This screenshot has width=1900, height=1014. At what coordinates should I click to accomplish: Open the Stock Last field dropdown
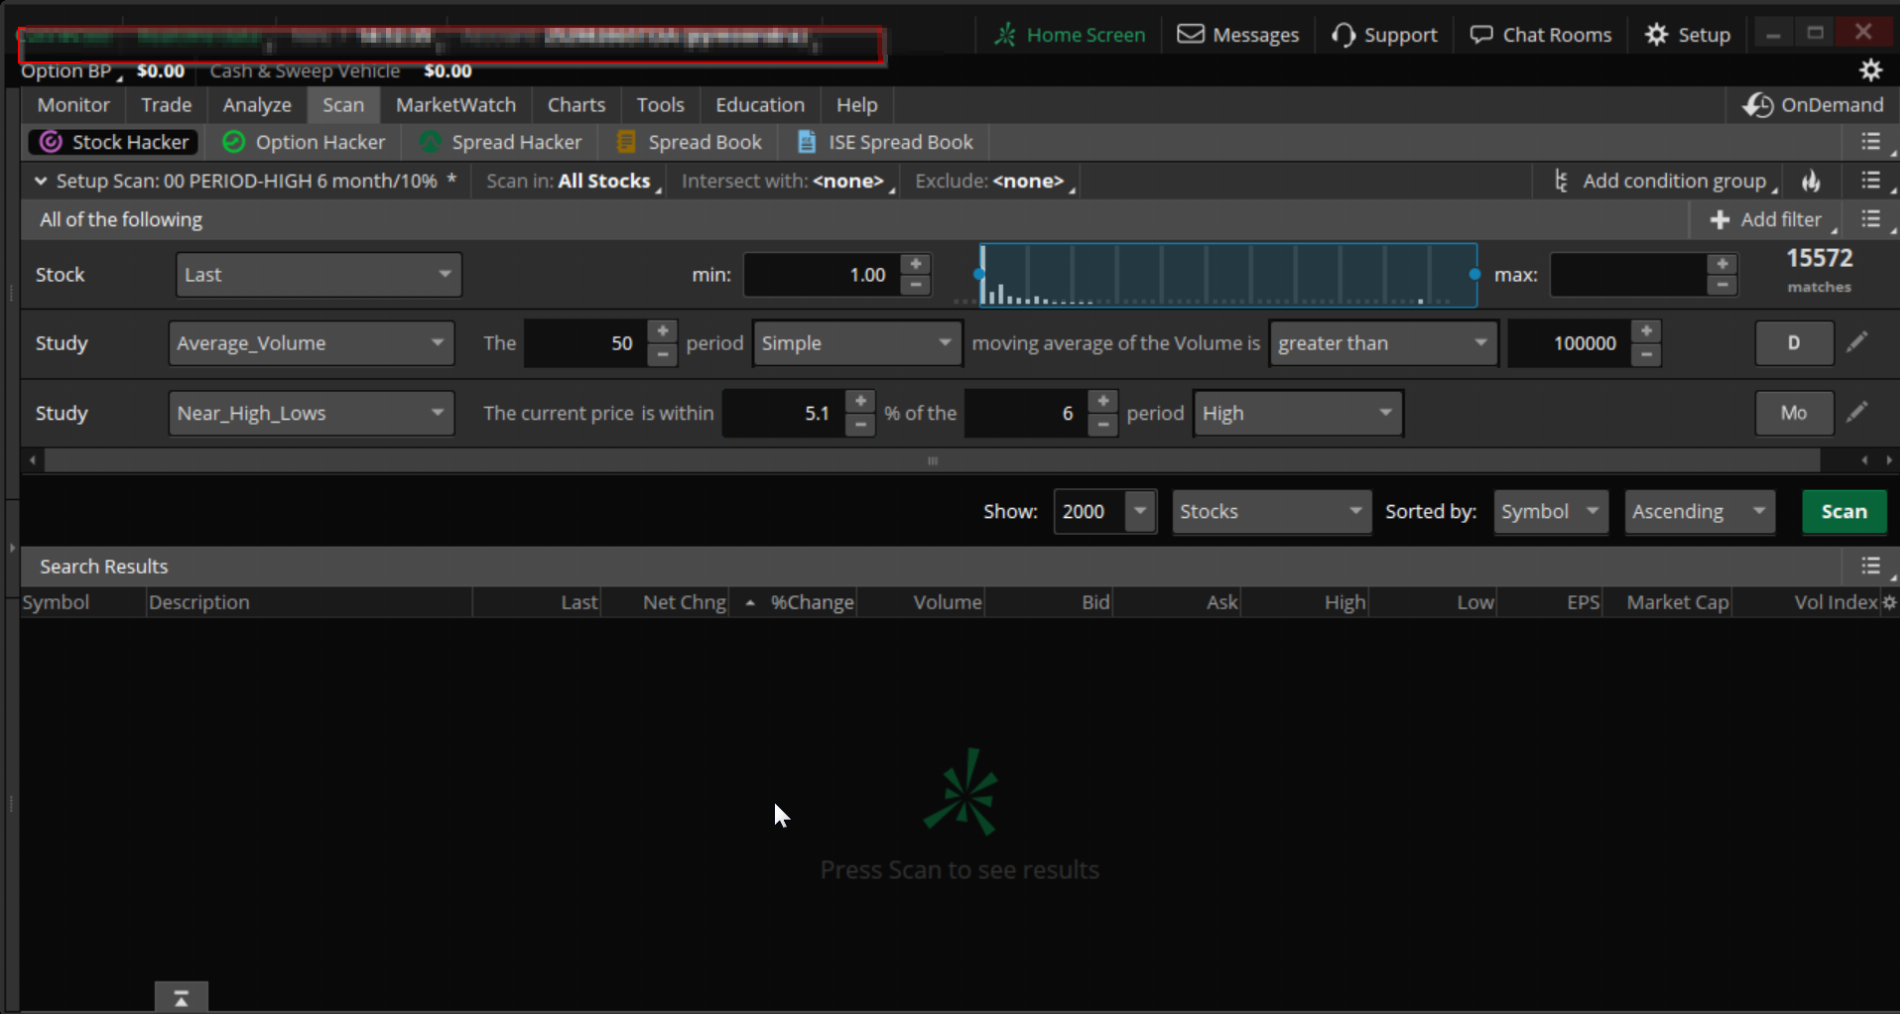319,275
